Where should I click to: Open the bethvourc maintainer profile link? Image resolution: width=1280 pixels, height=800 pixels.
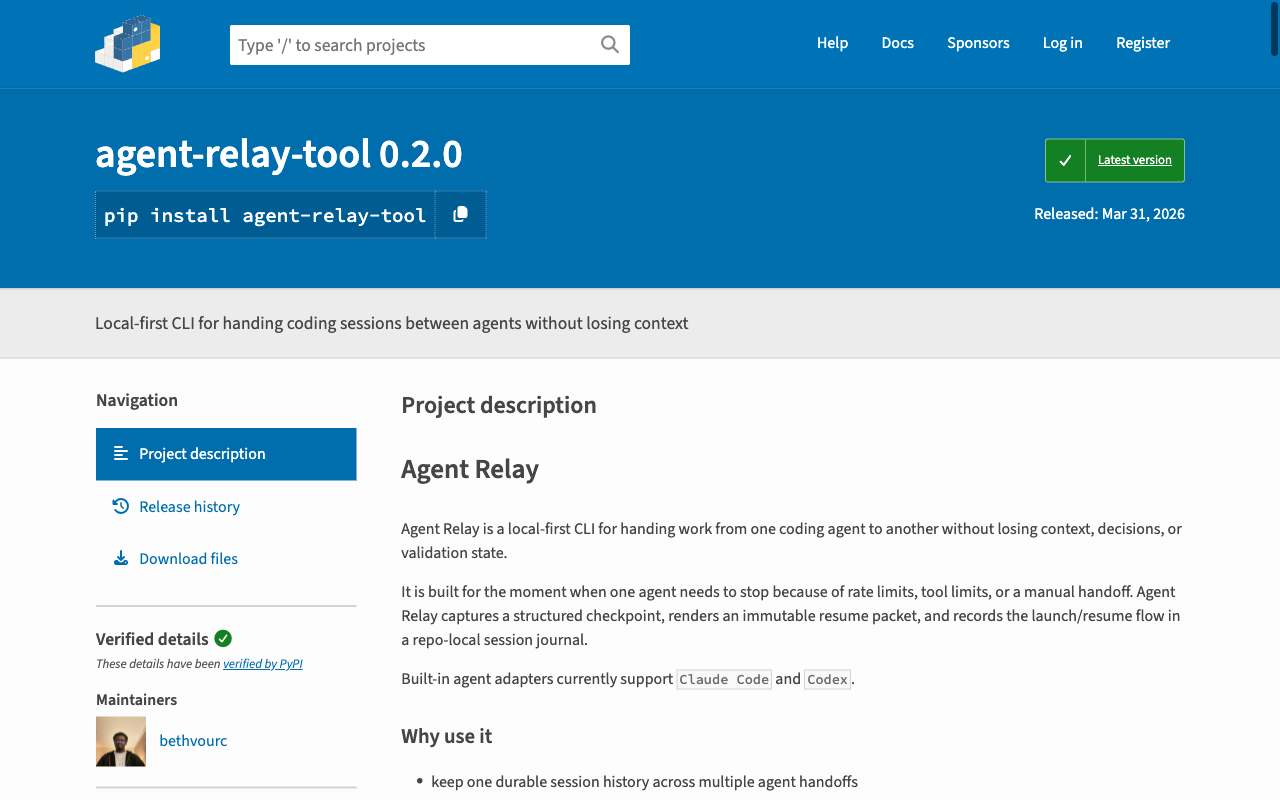193,741
